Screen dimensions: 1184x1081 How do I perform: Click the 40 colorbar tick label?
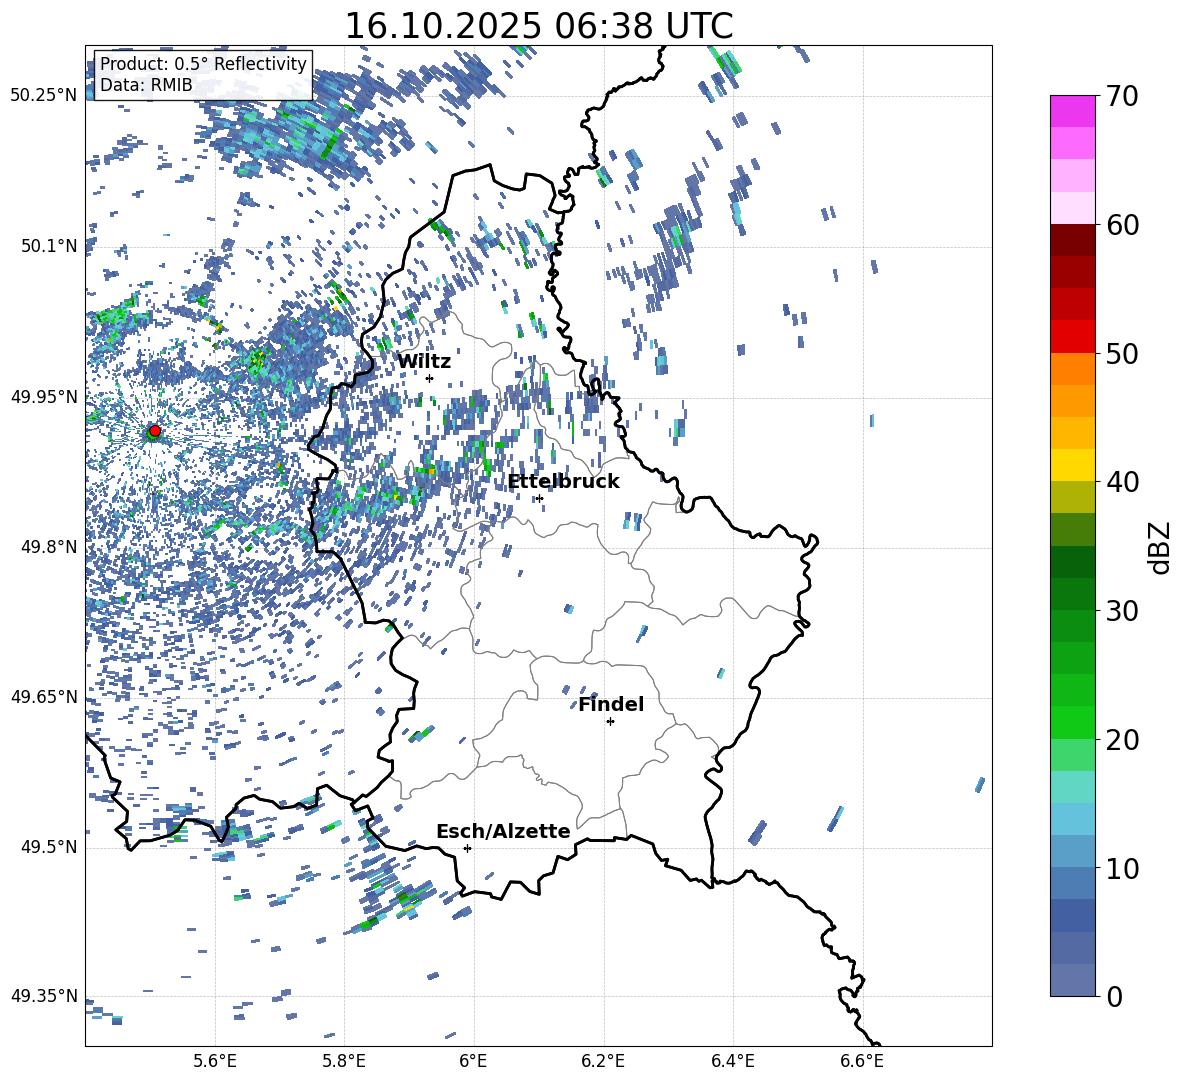pos(1122,482)
